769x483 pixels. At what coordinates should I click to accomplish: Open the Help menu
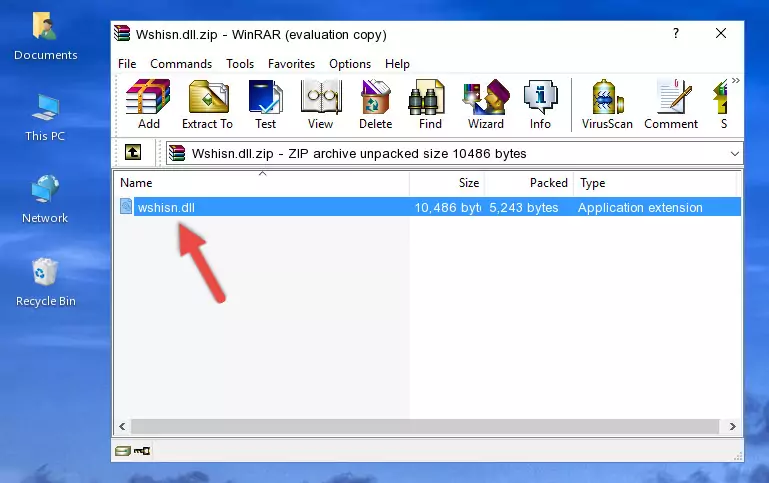pos(397,64)
